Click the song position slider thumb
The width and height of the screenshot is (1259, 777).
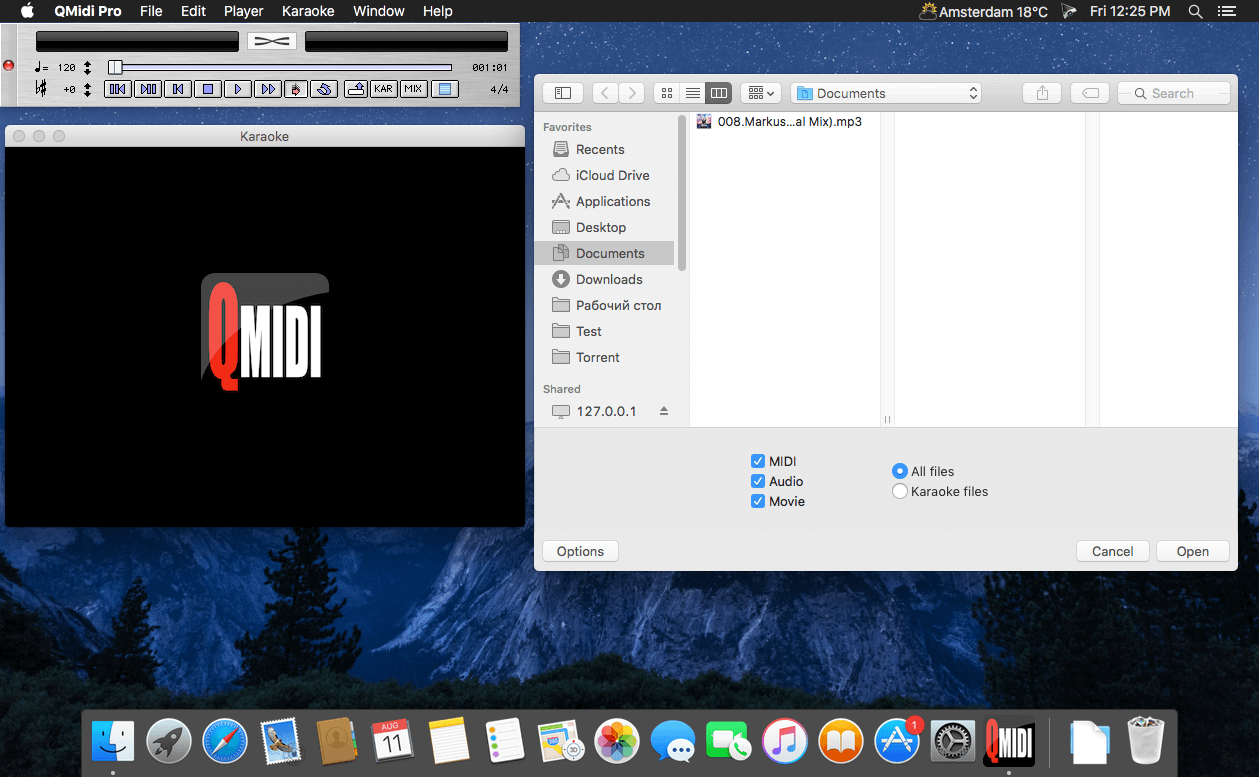115,67
